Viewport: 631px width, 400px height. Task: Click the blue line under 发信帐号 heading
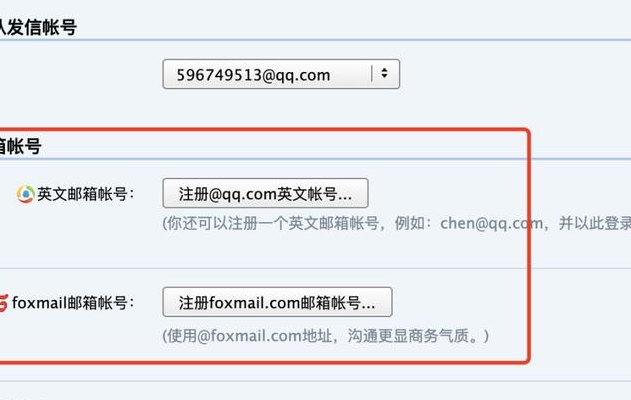tap(316, 40)
